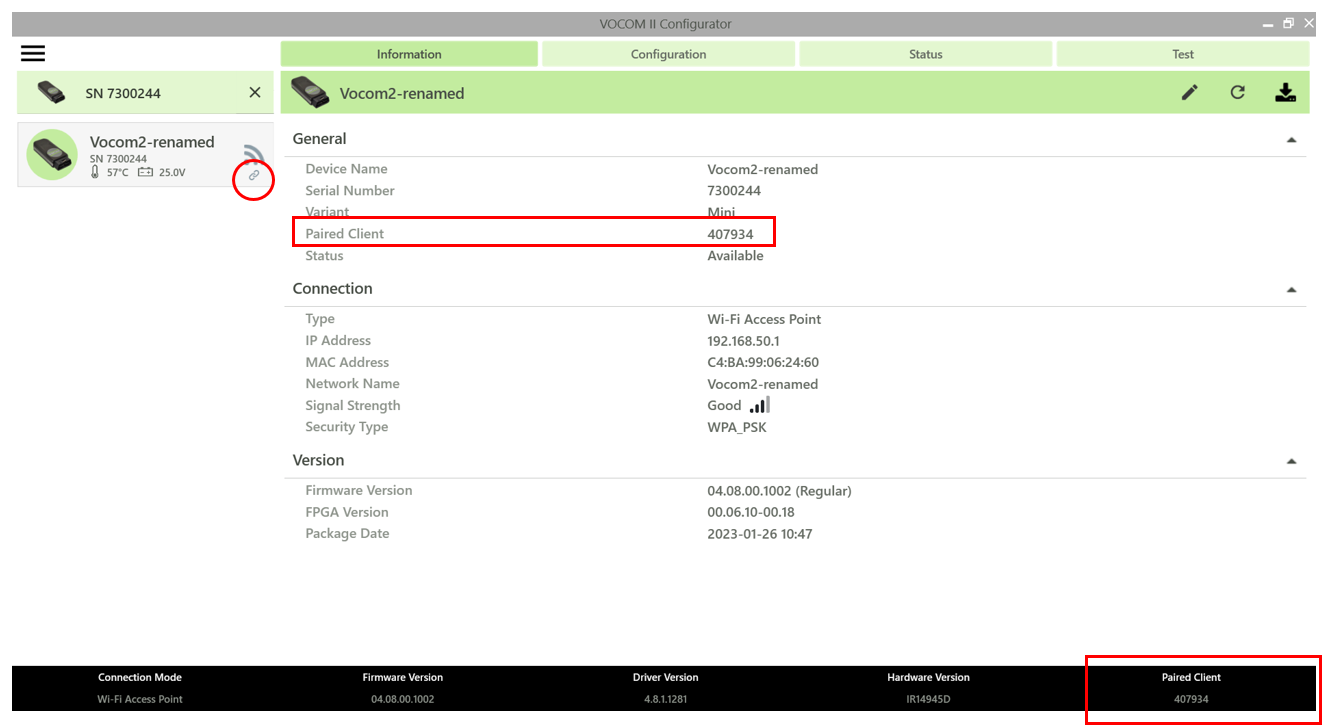Click the Connection section heading
1331x727 pixels.
click(x=332, y=289)
